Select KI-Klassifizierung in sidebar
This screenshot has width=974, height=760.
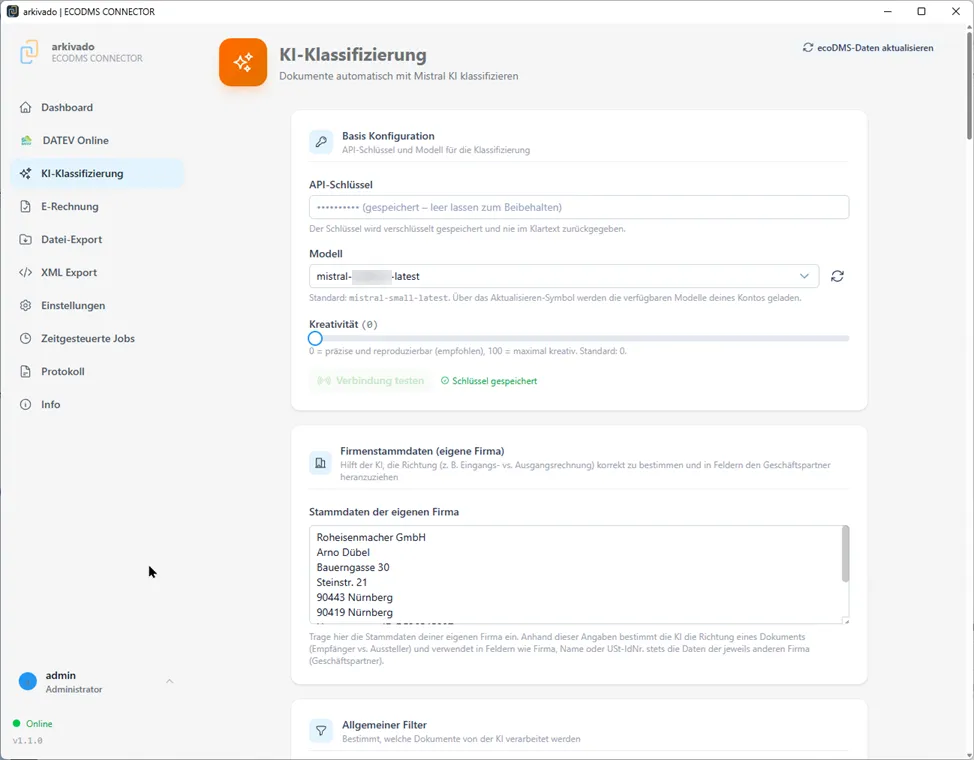(x=97, y=173)
